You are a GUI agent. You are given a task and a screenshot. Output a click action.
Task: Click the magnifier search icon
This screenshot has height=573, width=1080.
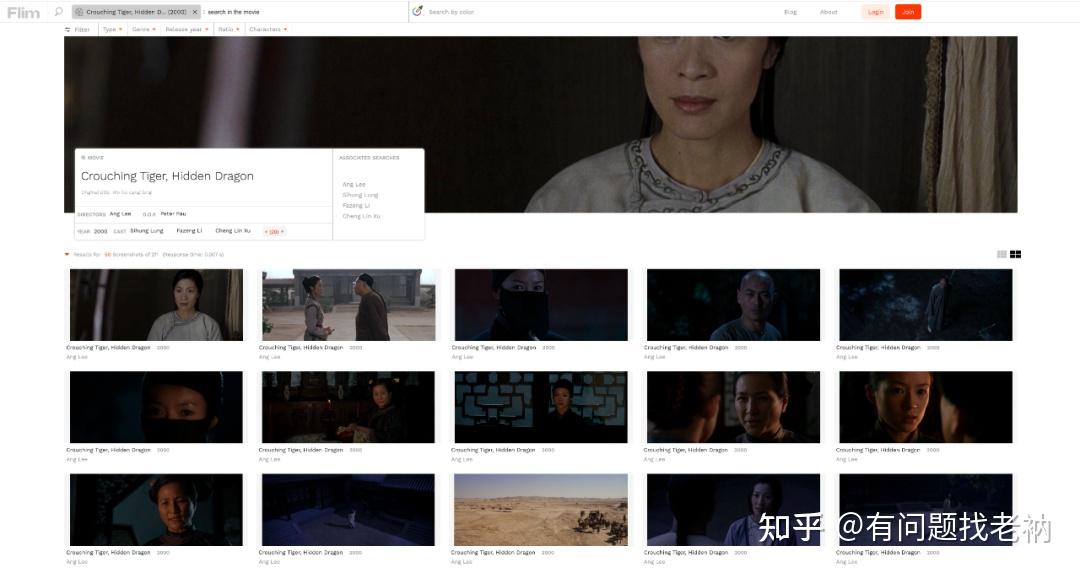[x=59, y=12]
